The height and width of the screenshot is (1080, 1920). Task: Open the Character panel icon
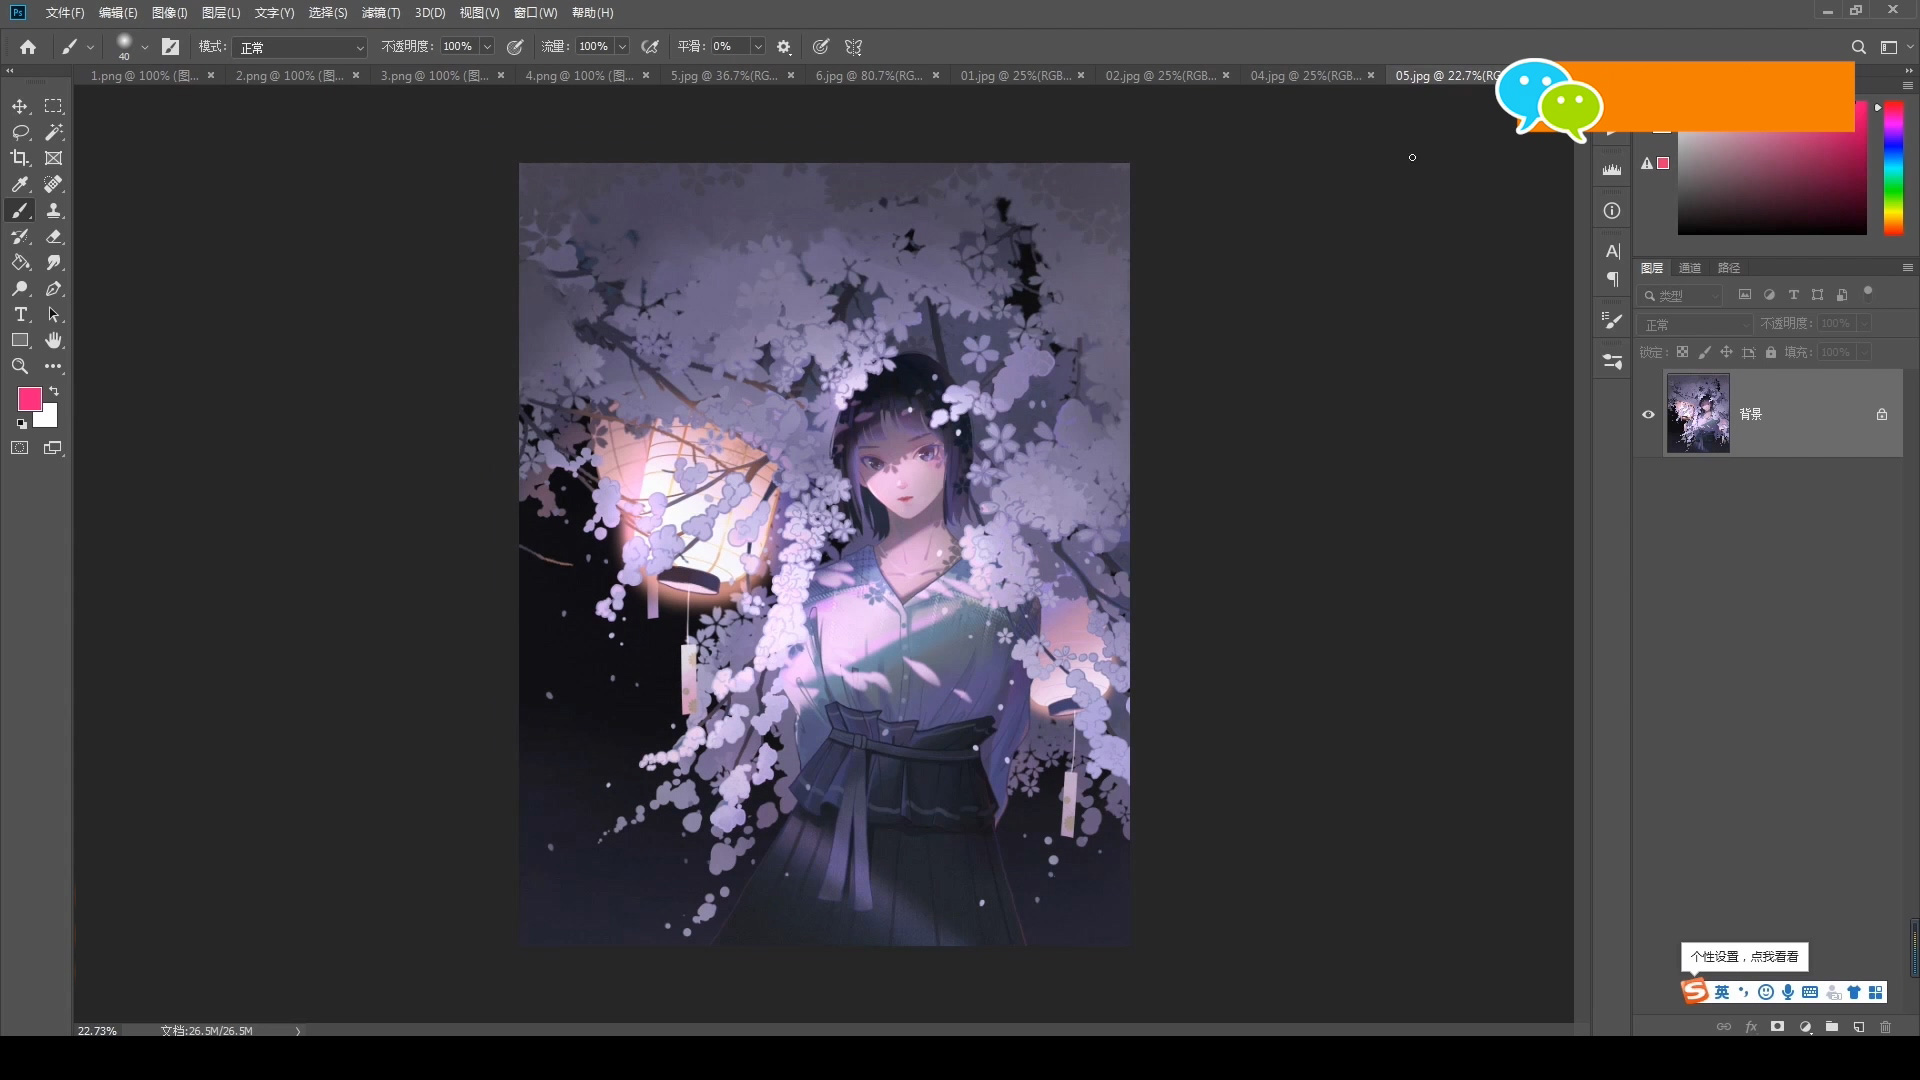(x=1612, y=251)
